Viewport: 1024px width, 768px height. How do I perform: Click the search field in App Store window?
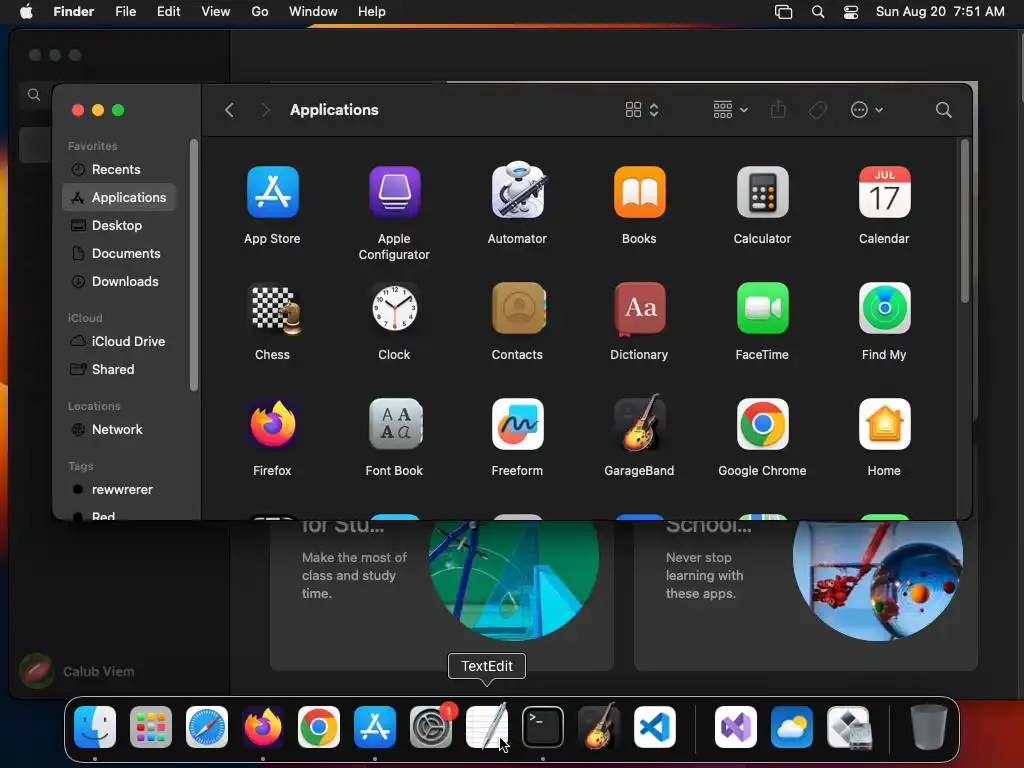coord(36,95)
